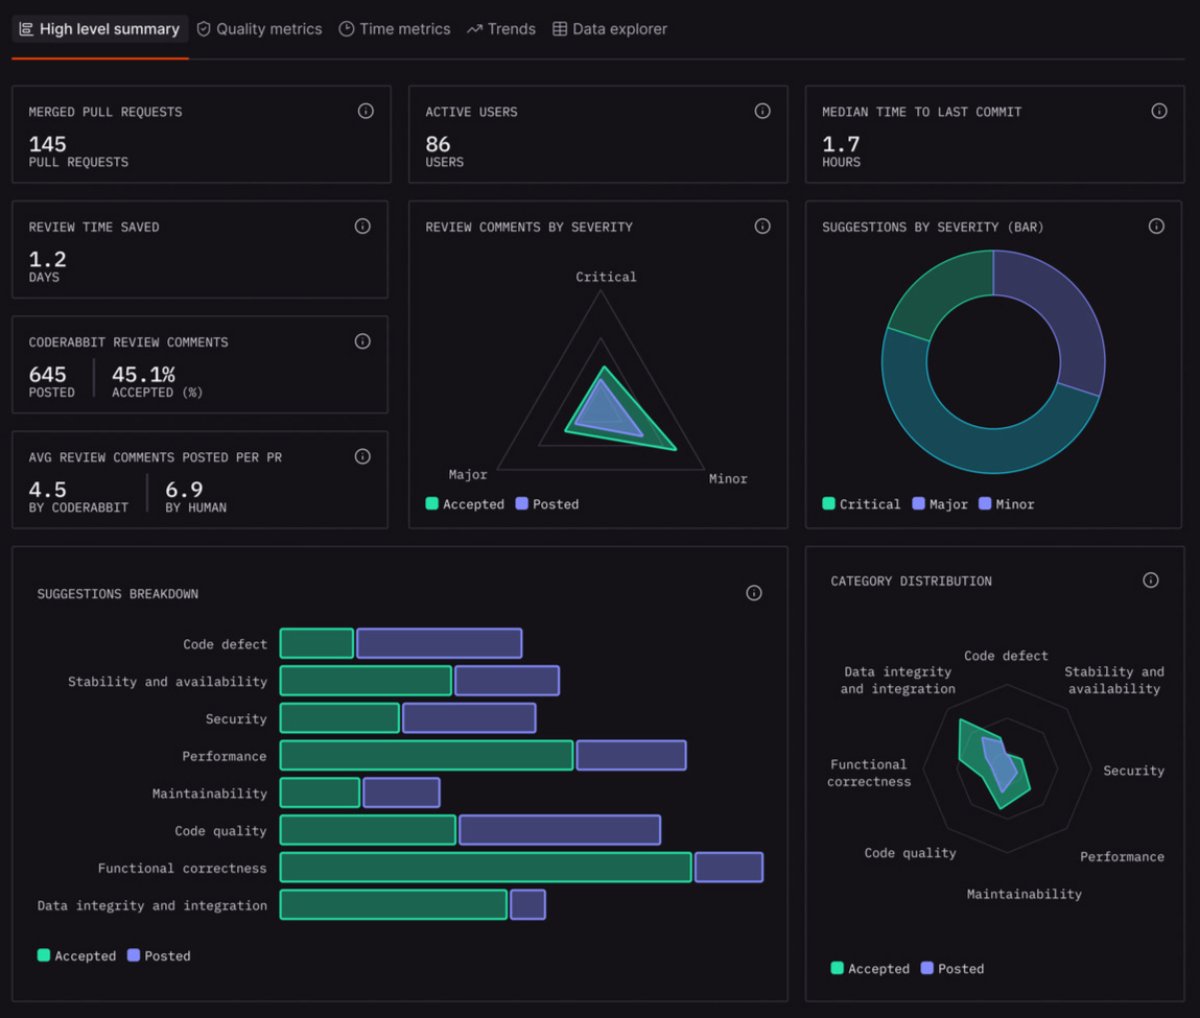Click info icon on Active Users card
The image size is (1200, 1018).
[x=762, y=111]
